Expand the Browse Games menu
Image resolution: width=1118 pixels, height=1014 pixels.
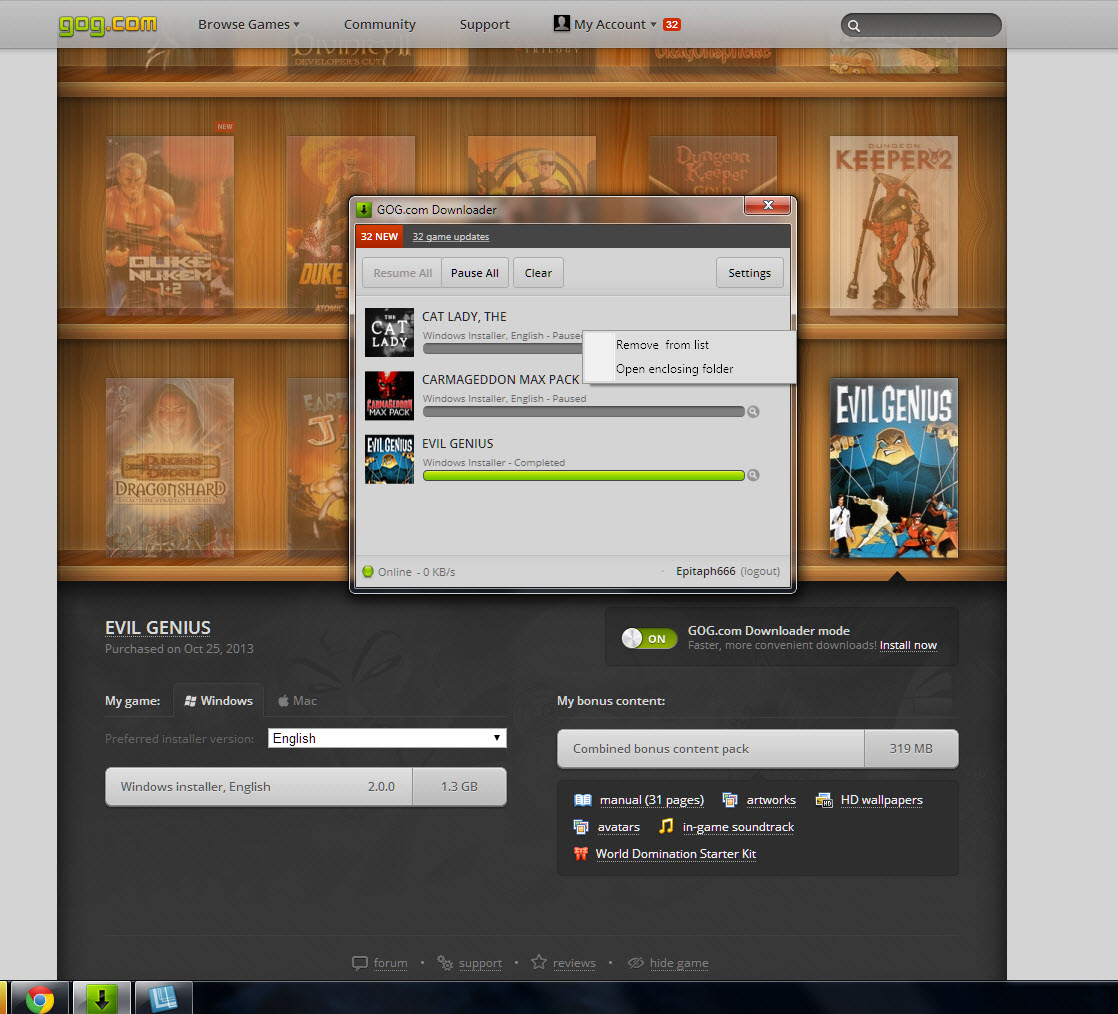249,24
